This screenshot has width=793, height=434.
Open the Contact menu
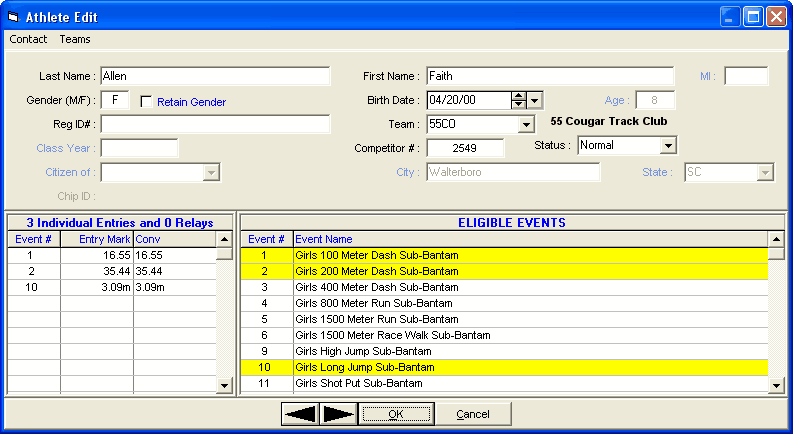28,39
